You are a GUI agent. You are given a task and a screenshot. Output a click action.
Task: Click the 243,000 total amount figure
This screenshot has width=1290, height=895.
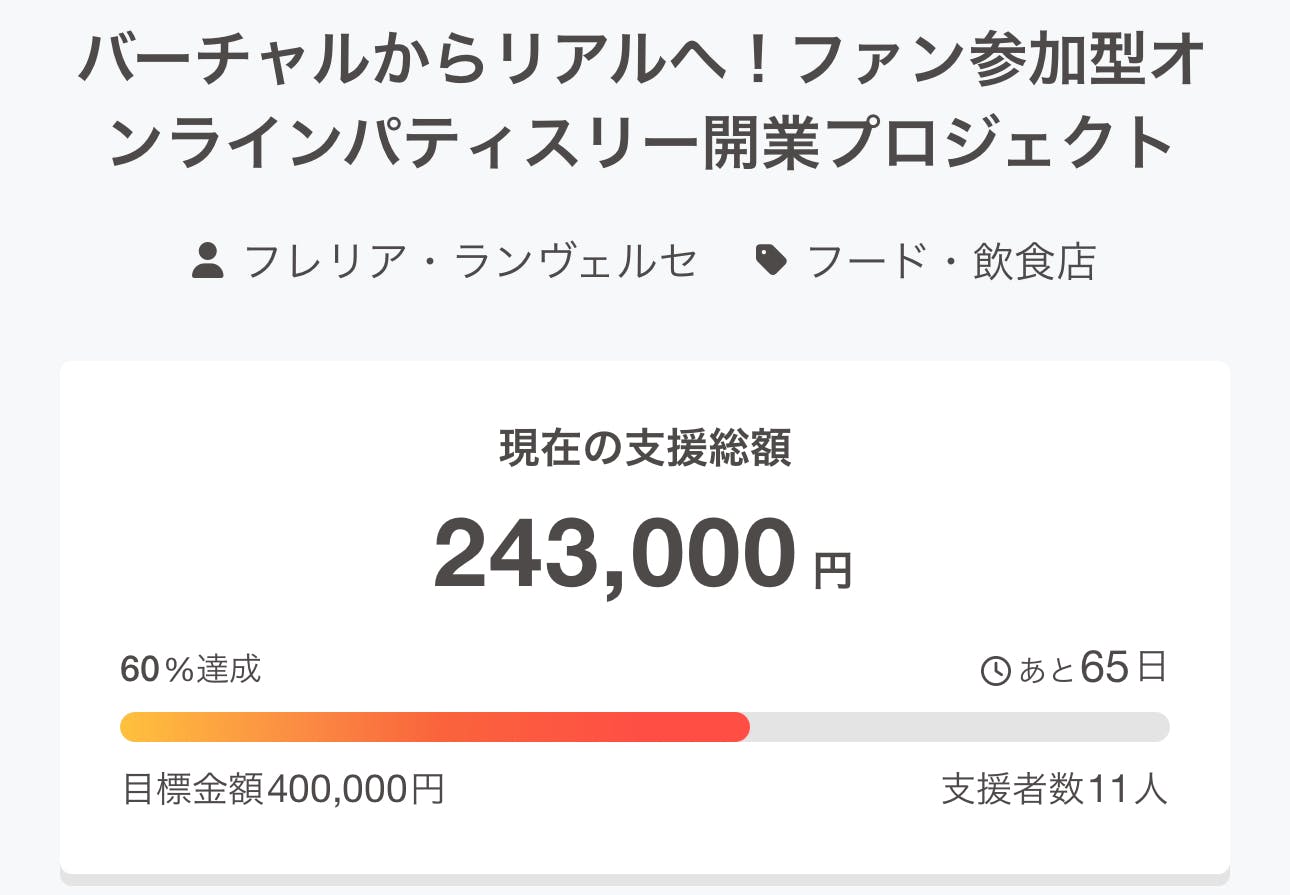tap(615, 553)
